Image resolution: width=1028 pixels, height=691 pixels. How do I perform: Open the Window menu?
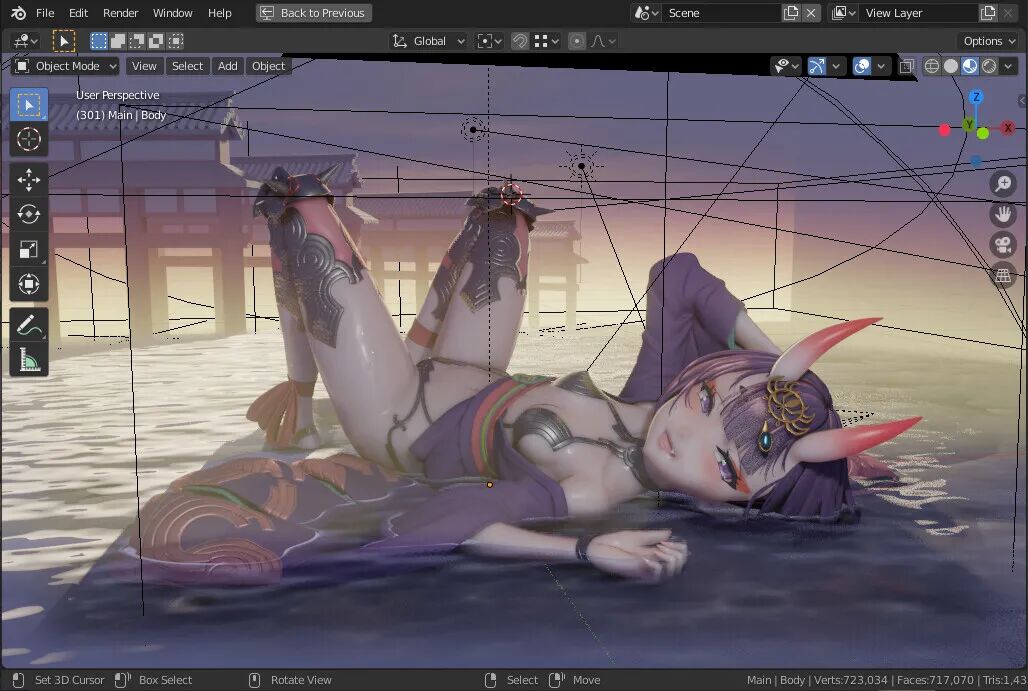click(x=172, y=13)
